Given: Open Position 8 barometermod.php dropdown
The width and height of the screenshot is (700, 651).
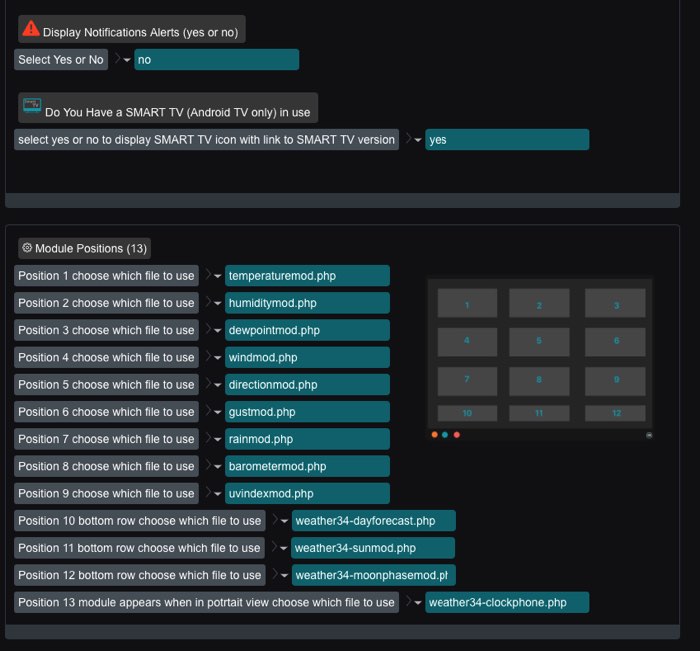Looking at the screenshot, I should 307,467.
